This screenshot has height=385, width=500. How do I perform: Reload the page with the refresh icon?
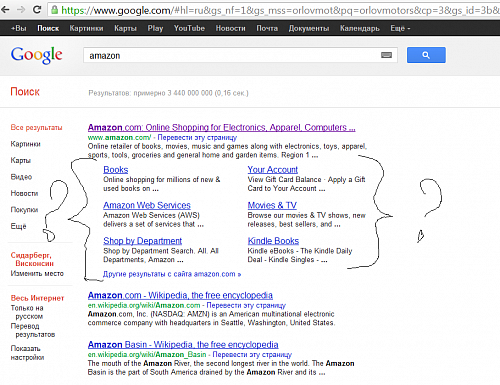37,10
